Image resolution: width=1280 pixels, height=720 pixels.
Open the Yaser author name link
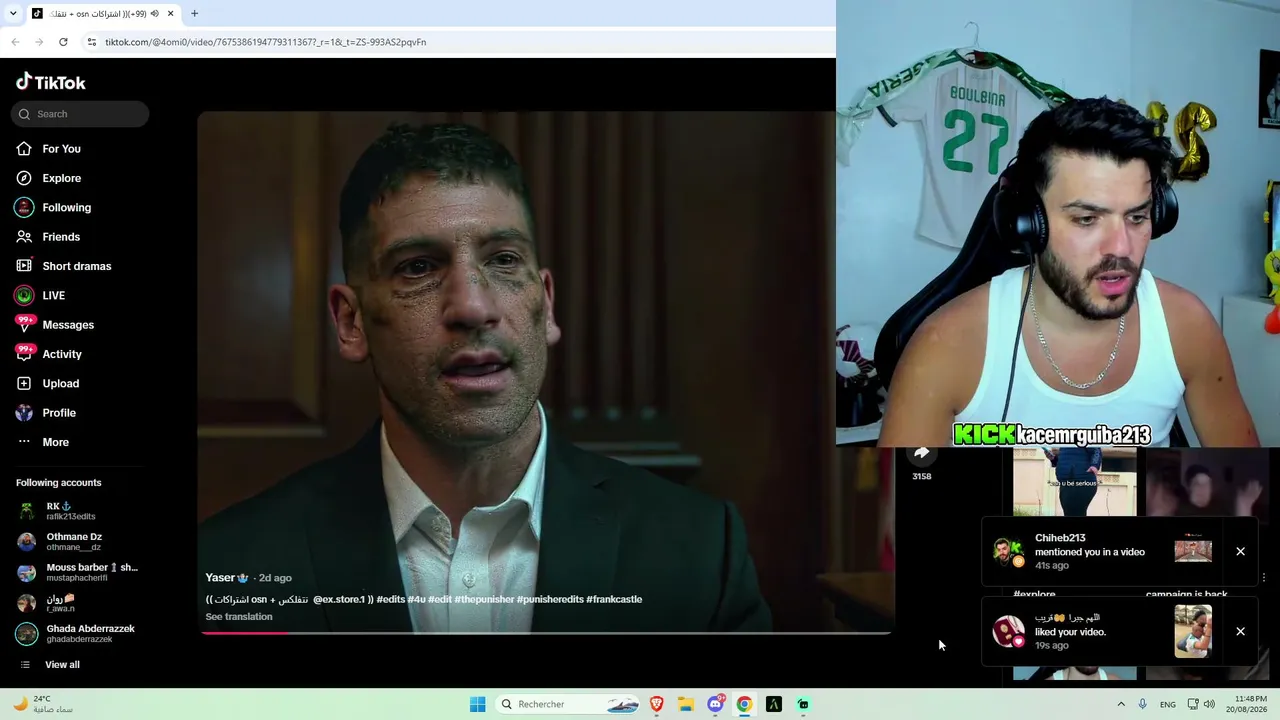point(220,577)
